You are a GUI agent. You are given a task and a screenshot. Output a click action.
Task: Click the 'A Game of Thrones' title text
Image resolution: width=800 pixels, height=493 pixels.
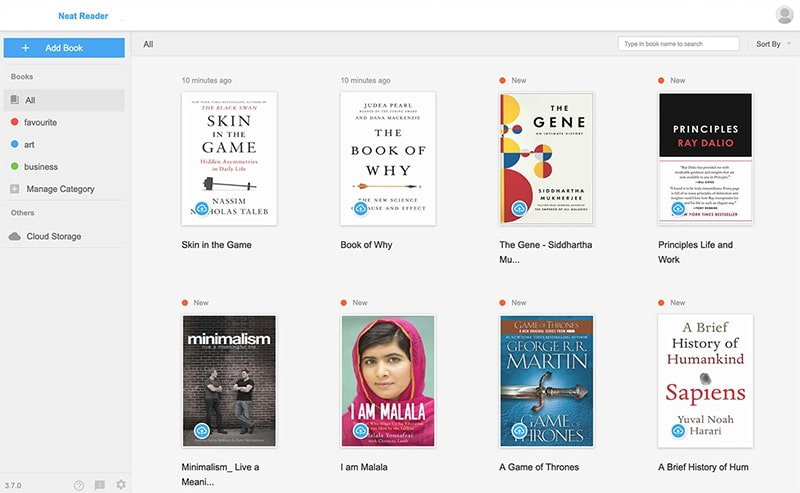539,467
